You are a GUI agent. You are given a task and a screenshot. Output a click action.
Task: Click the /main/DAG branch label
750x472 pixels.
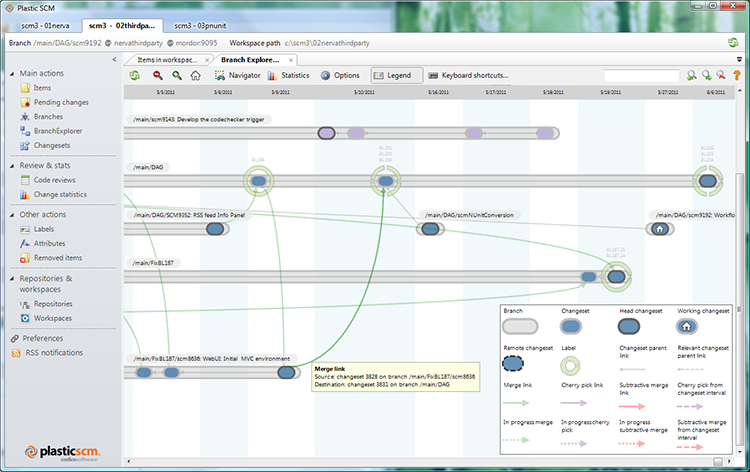point(148,167)
